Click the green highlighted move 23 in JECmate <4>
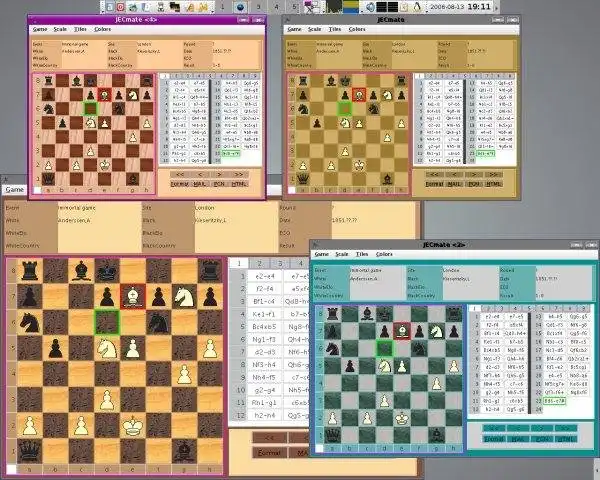 (231, 153)
